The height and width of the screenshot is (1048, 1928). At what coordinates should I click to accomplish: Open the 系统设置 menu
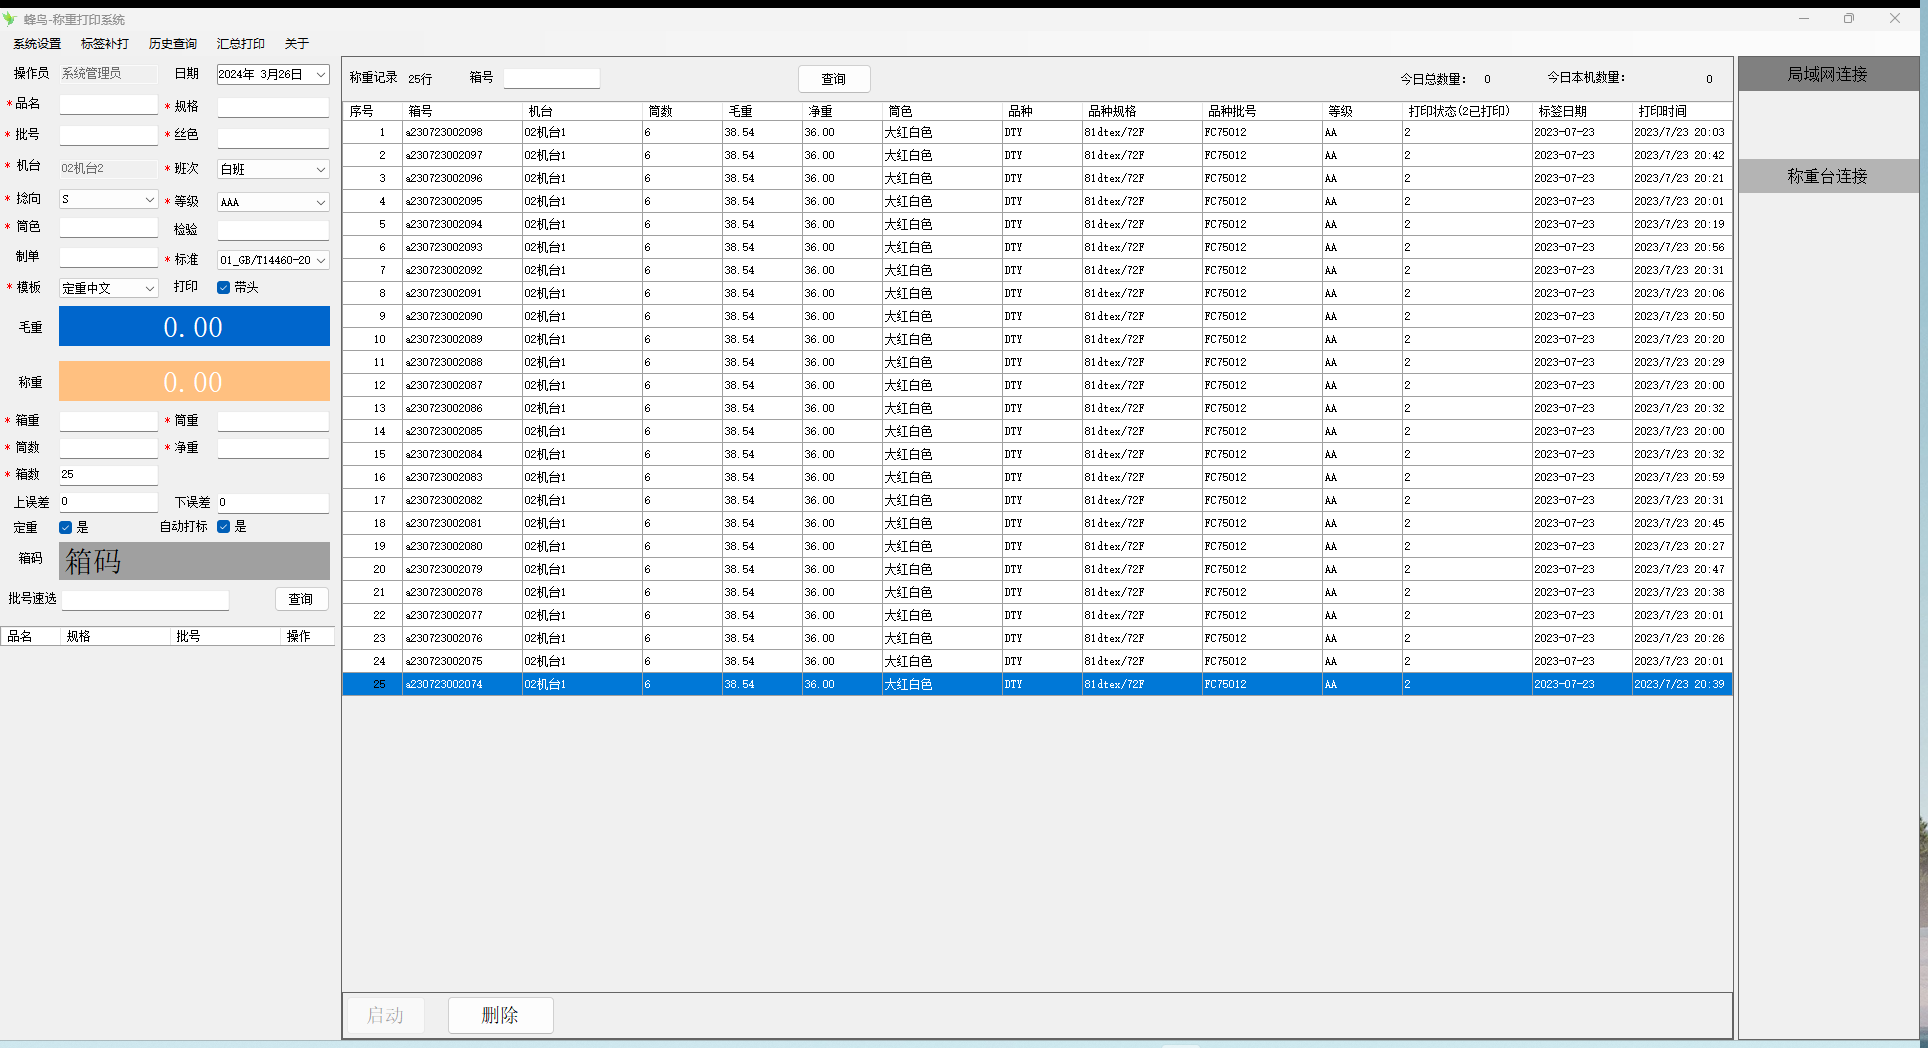pos(37,44)
